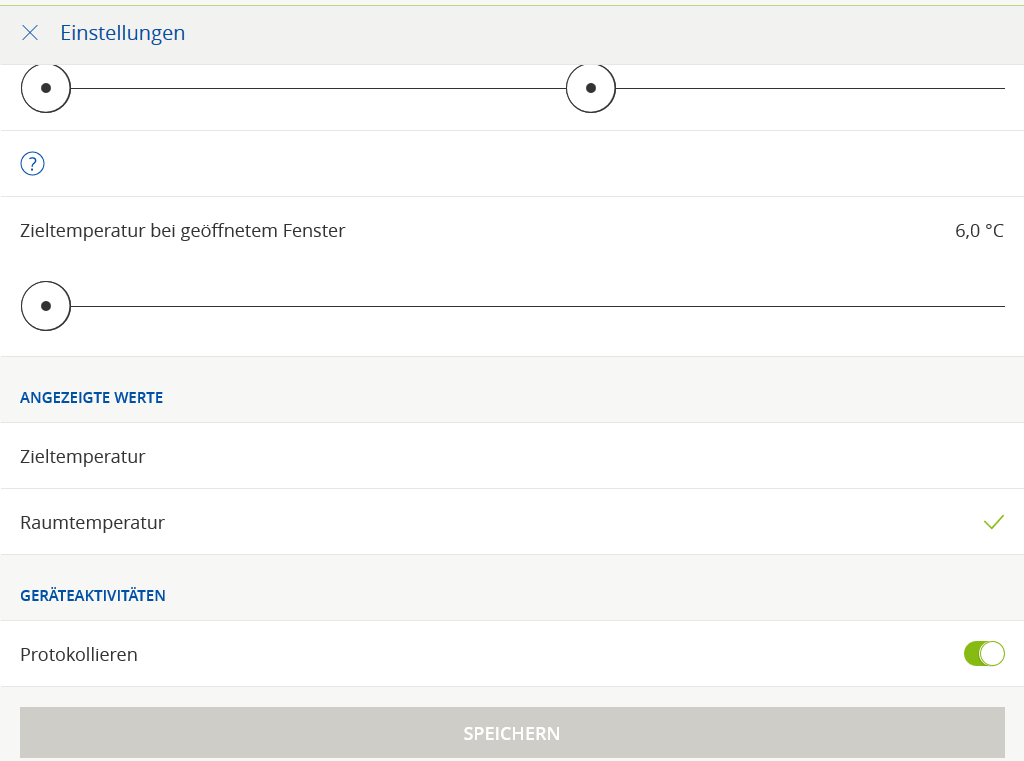Click the open-window temperature slider handle
Viewport: 1024px width, 761px height.
tap(46, 306)
